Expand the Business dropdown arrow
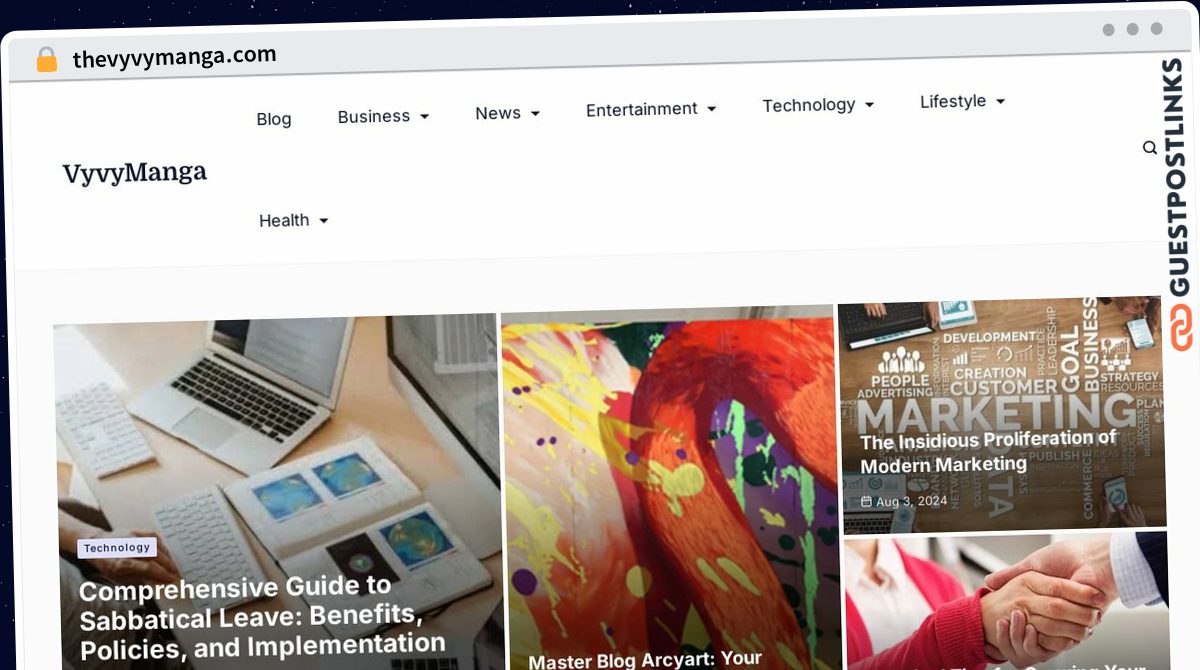Screen dimensions: 1200x670 tap(424, 117)
